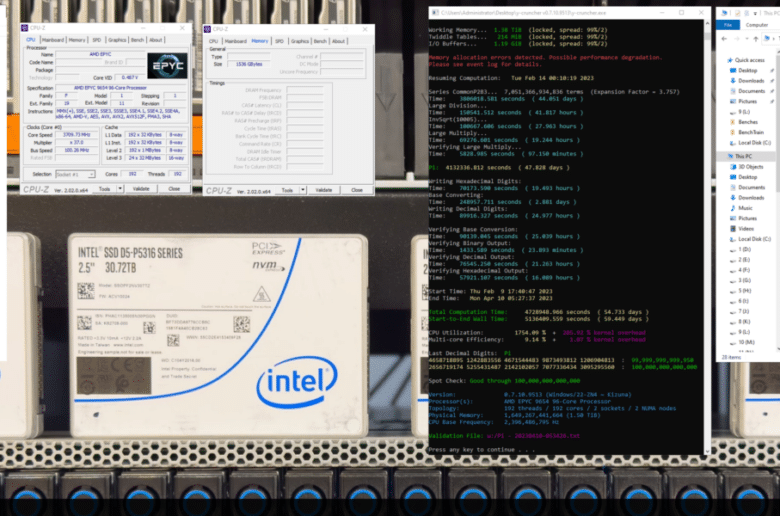Open Videos icon under This PC
Image resolution: width=780 pixels, height=516 pixels.
click(733, 229)
